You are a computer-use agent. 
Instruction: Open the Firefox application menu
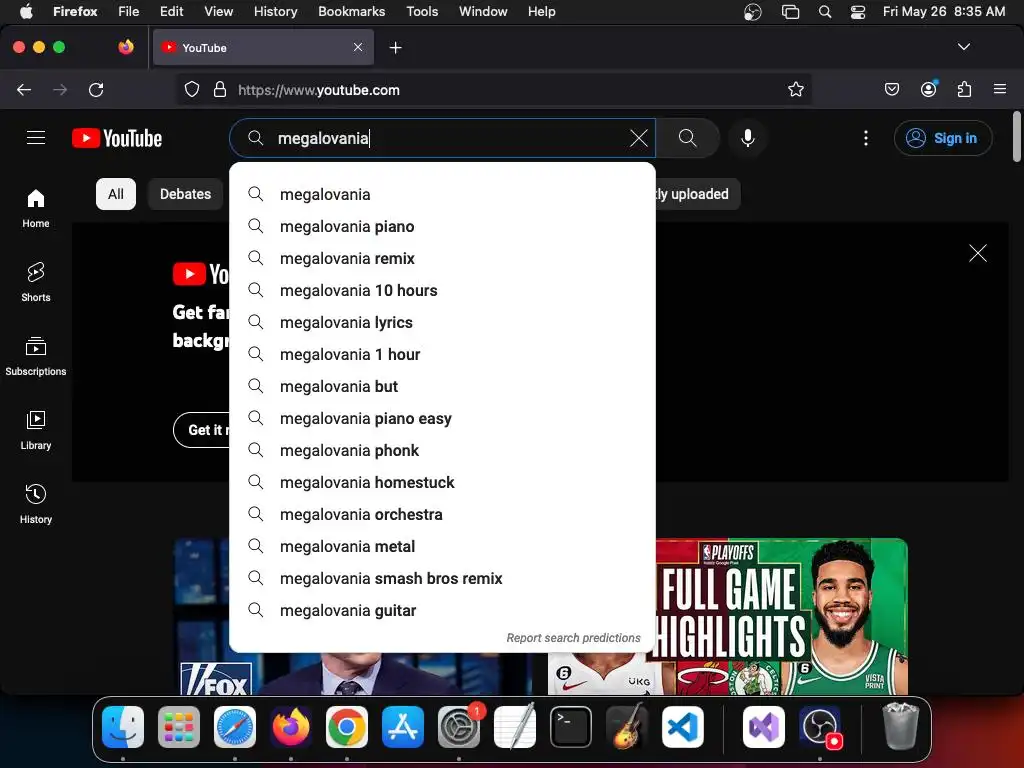tap(999, 89)
